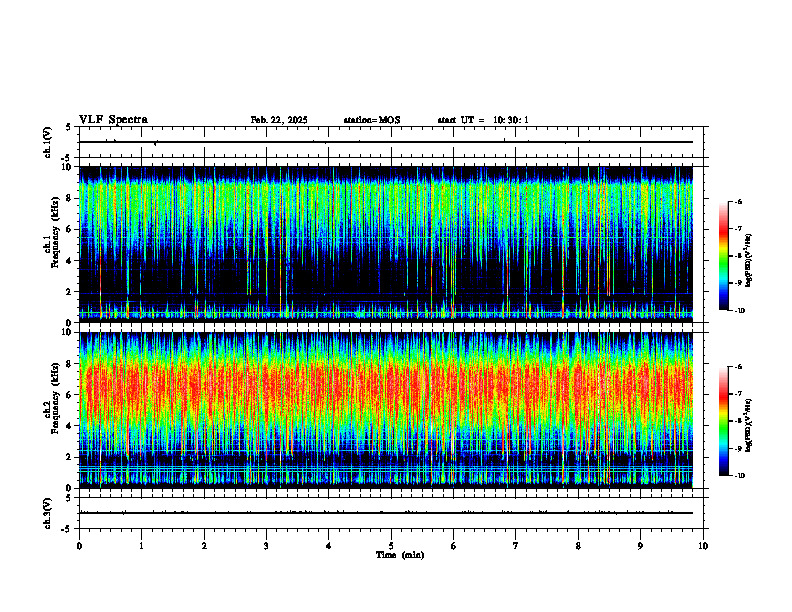792x612 pixels.
Task: Click the "-10" tick on ch.1 colorbar
Action: tap(740, 311)
